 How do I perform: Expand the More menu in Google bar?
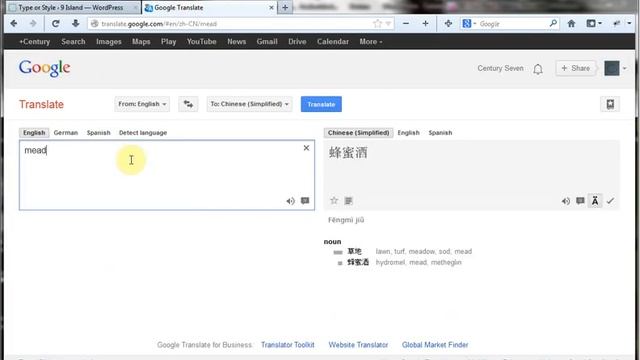(x=371, y=42)
